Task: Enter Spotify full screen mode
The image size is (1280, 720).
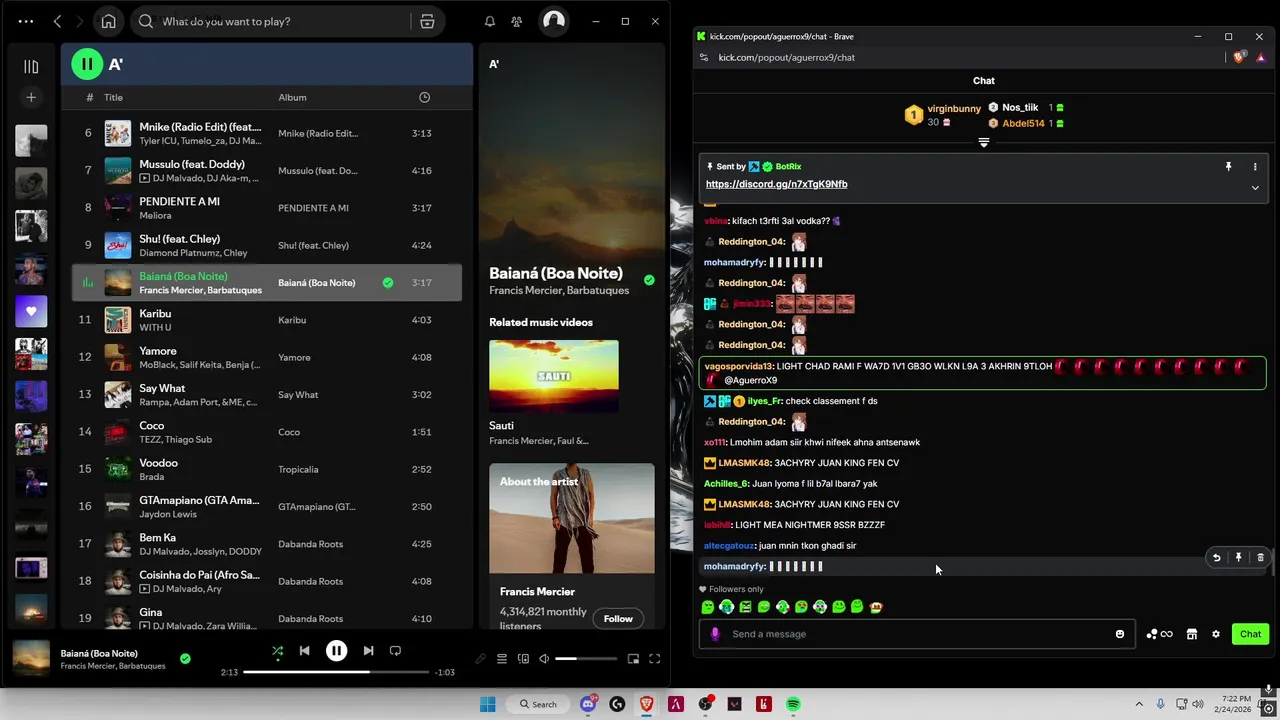Action: point(655,659)
